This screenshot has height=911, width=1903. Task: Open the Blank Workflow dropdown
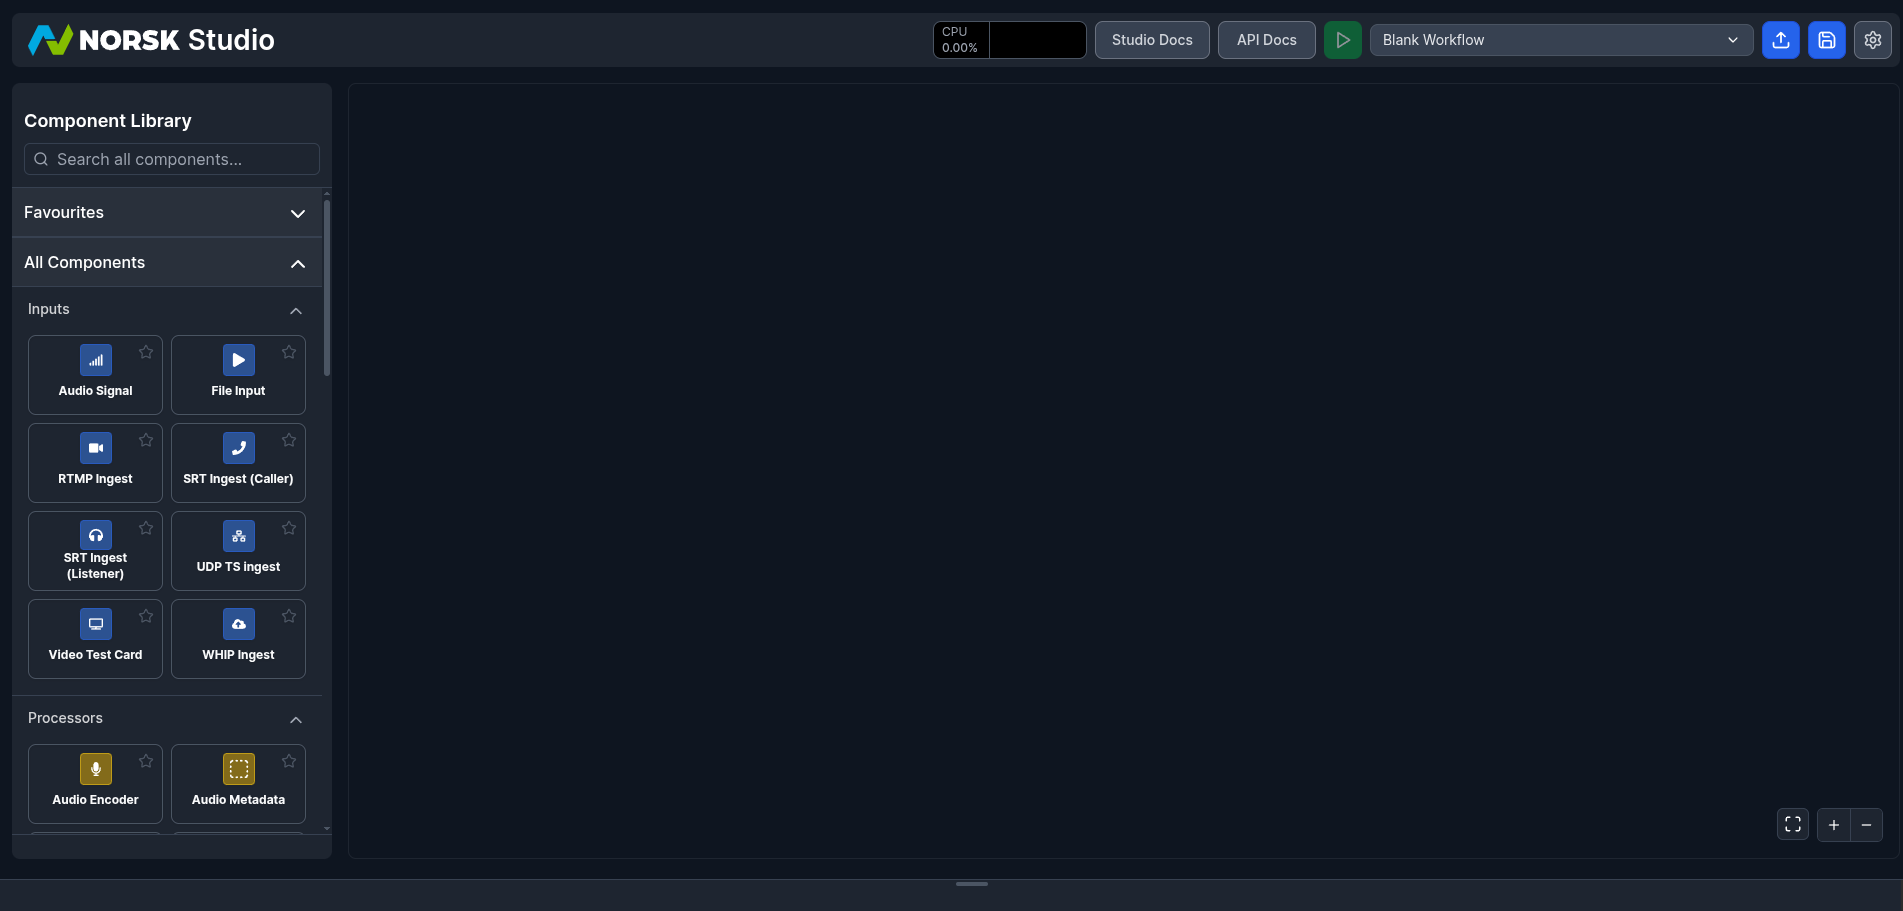pos(1560,40)
